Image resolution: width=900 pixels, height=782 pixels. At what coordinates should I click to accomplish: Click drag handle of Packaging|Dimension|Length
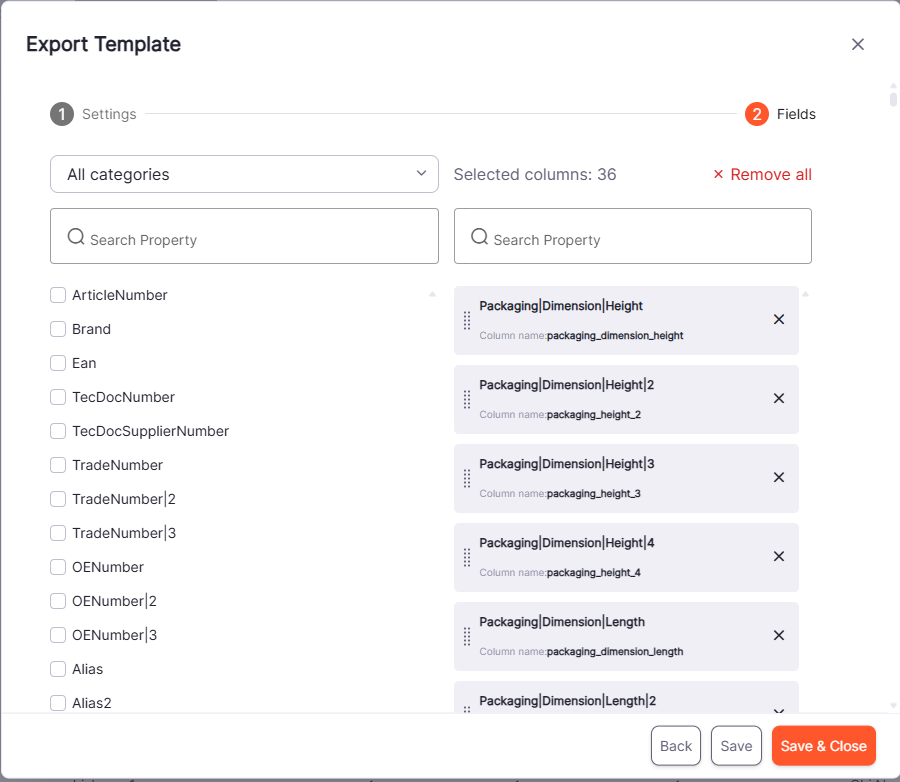click(x=467, y=636)
